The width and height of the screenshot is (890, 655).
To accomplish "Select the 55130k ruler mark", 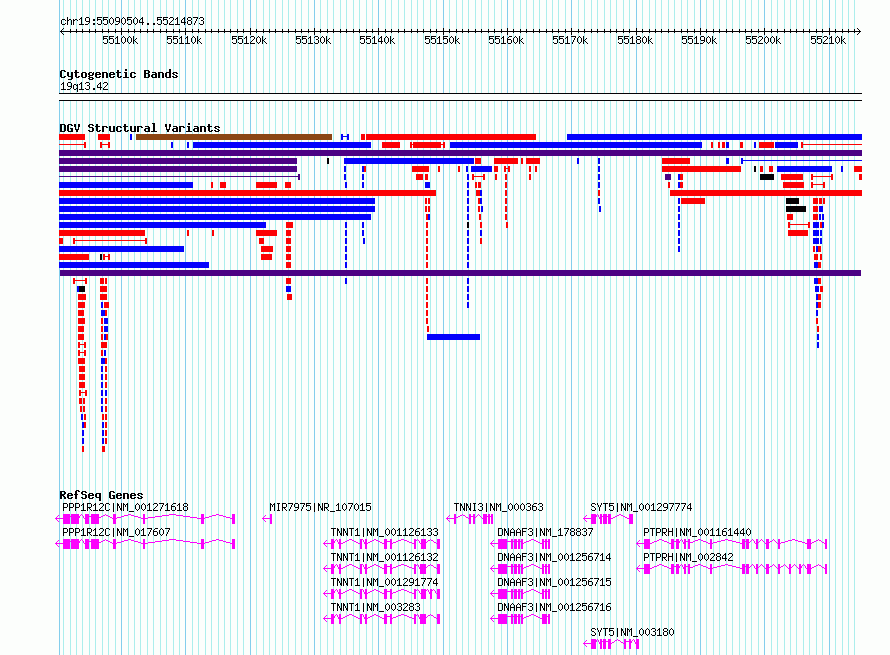I will pyautogui.click(x=313, y=40).
